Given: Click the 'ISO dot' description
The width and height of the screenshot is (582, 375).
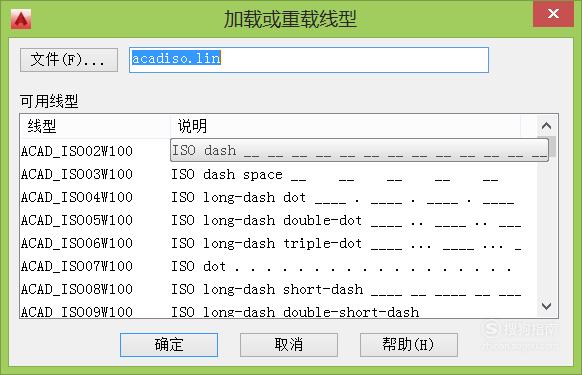Looking at the screenshot, I should pos(341,267).
